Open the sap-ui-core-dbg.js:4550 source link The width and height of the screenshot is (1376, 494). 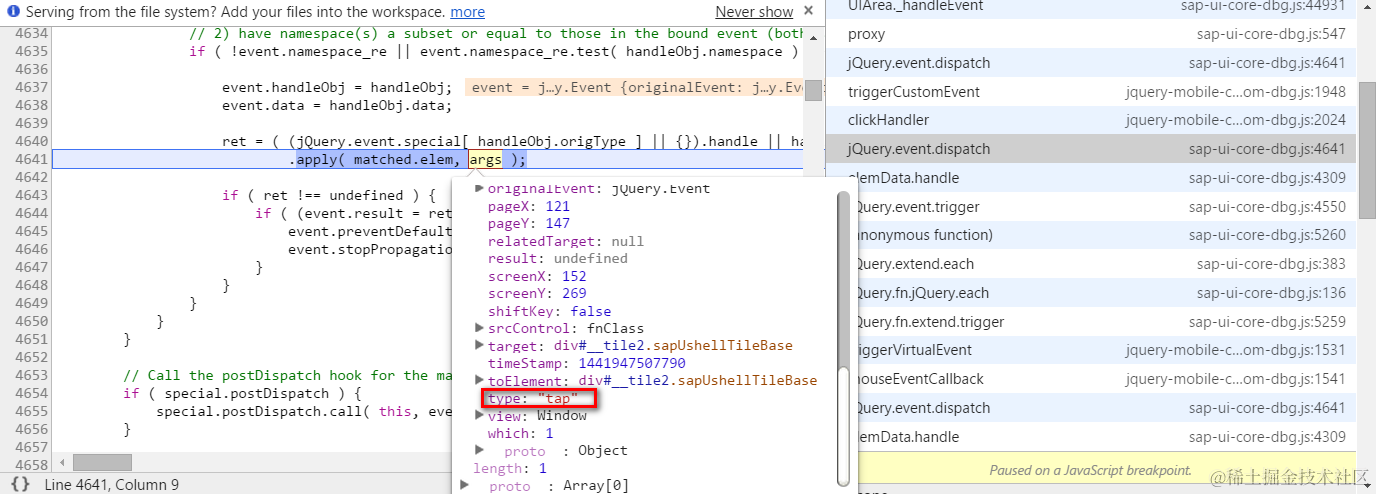[1267, 207]
